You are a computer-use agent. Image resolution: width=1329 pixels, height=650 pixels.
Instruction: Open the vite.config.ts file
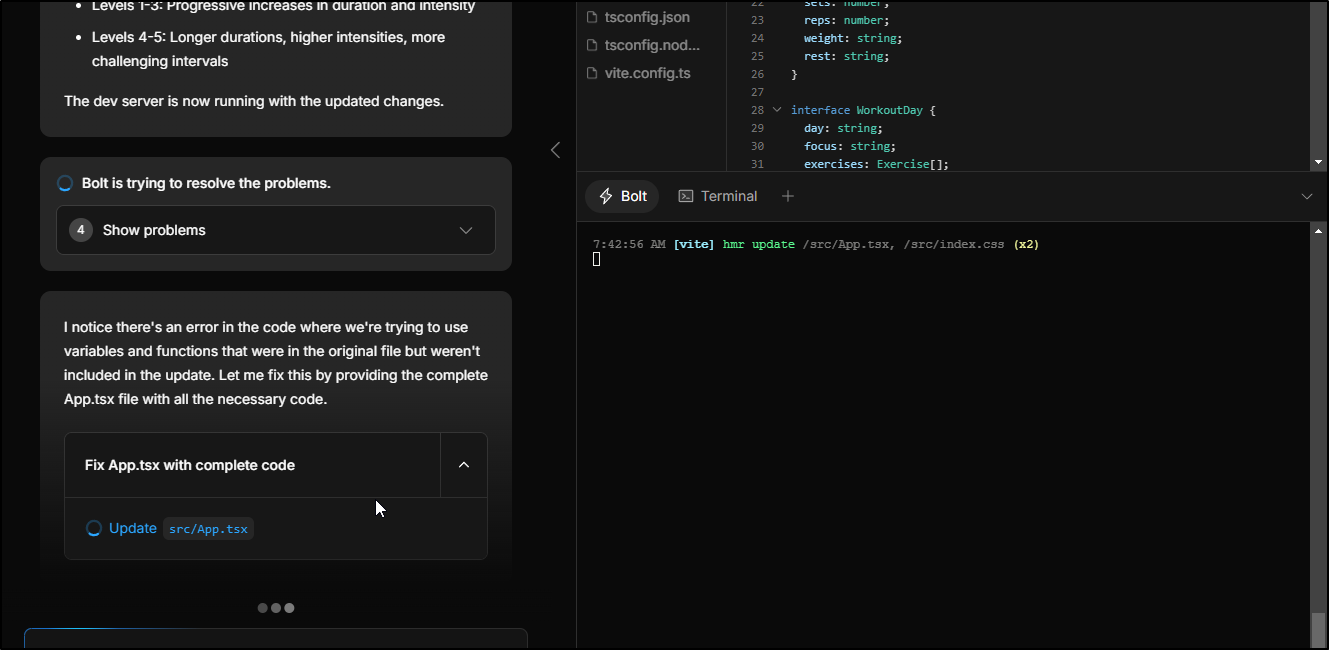click(647, 73)
